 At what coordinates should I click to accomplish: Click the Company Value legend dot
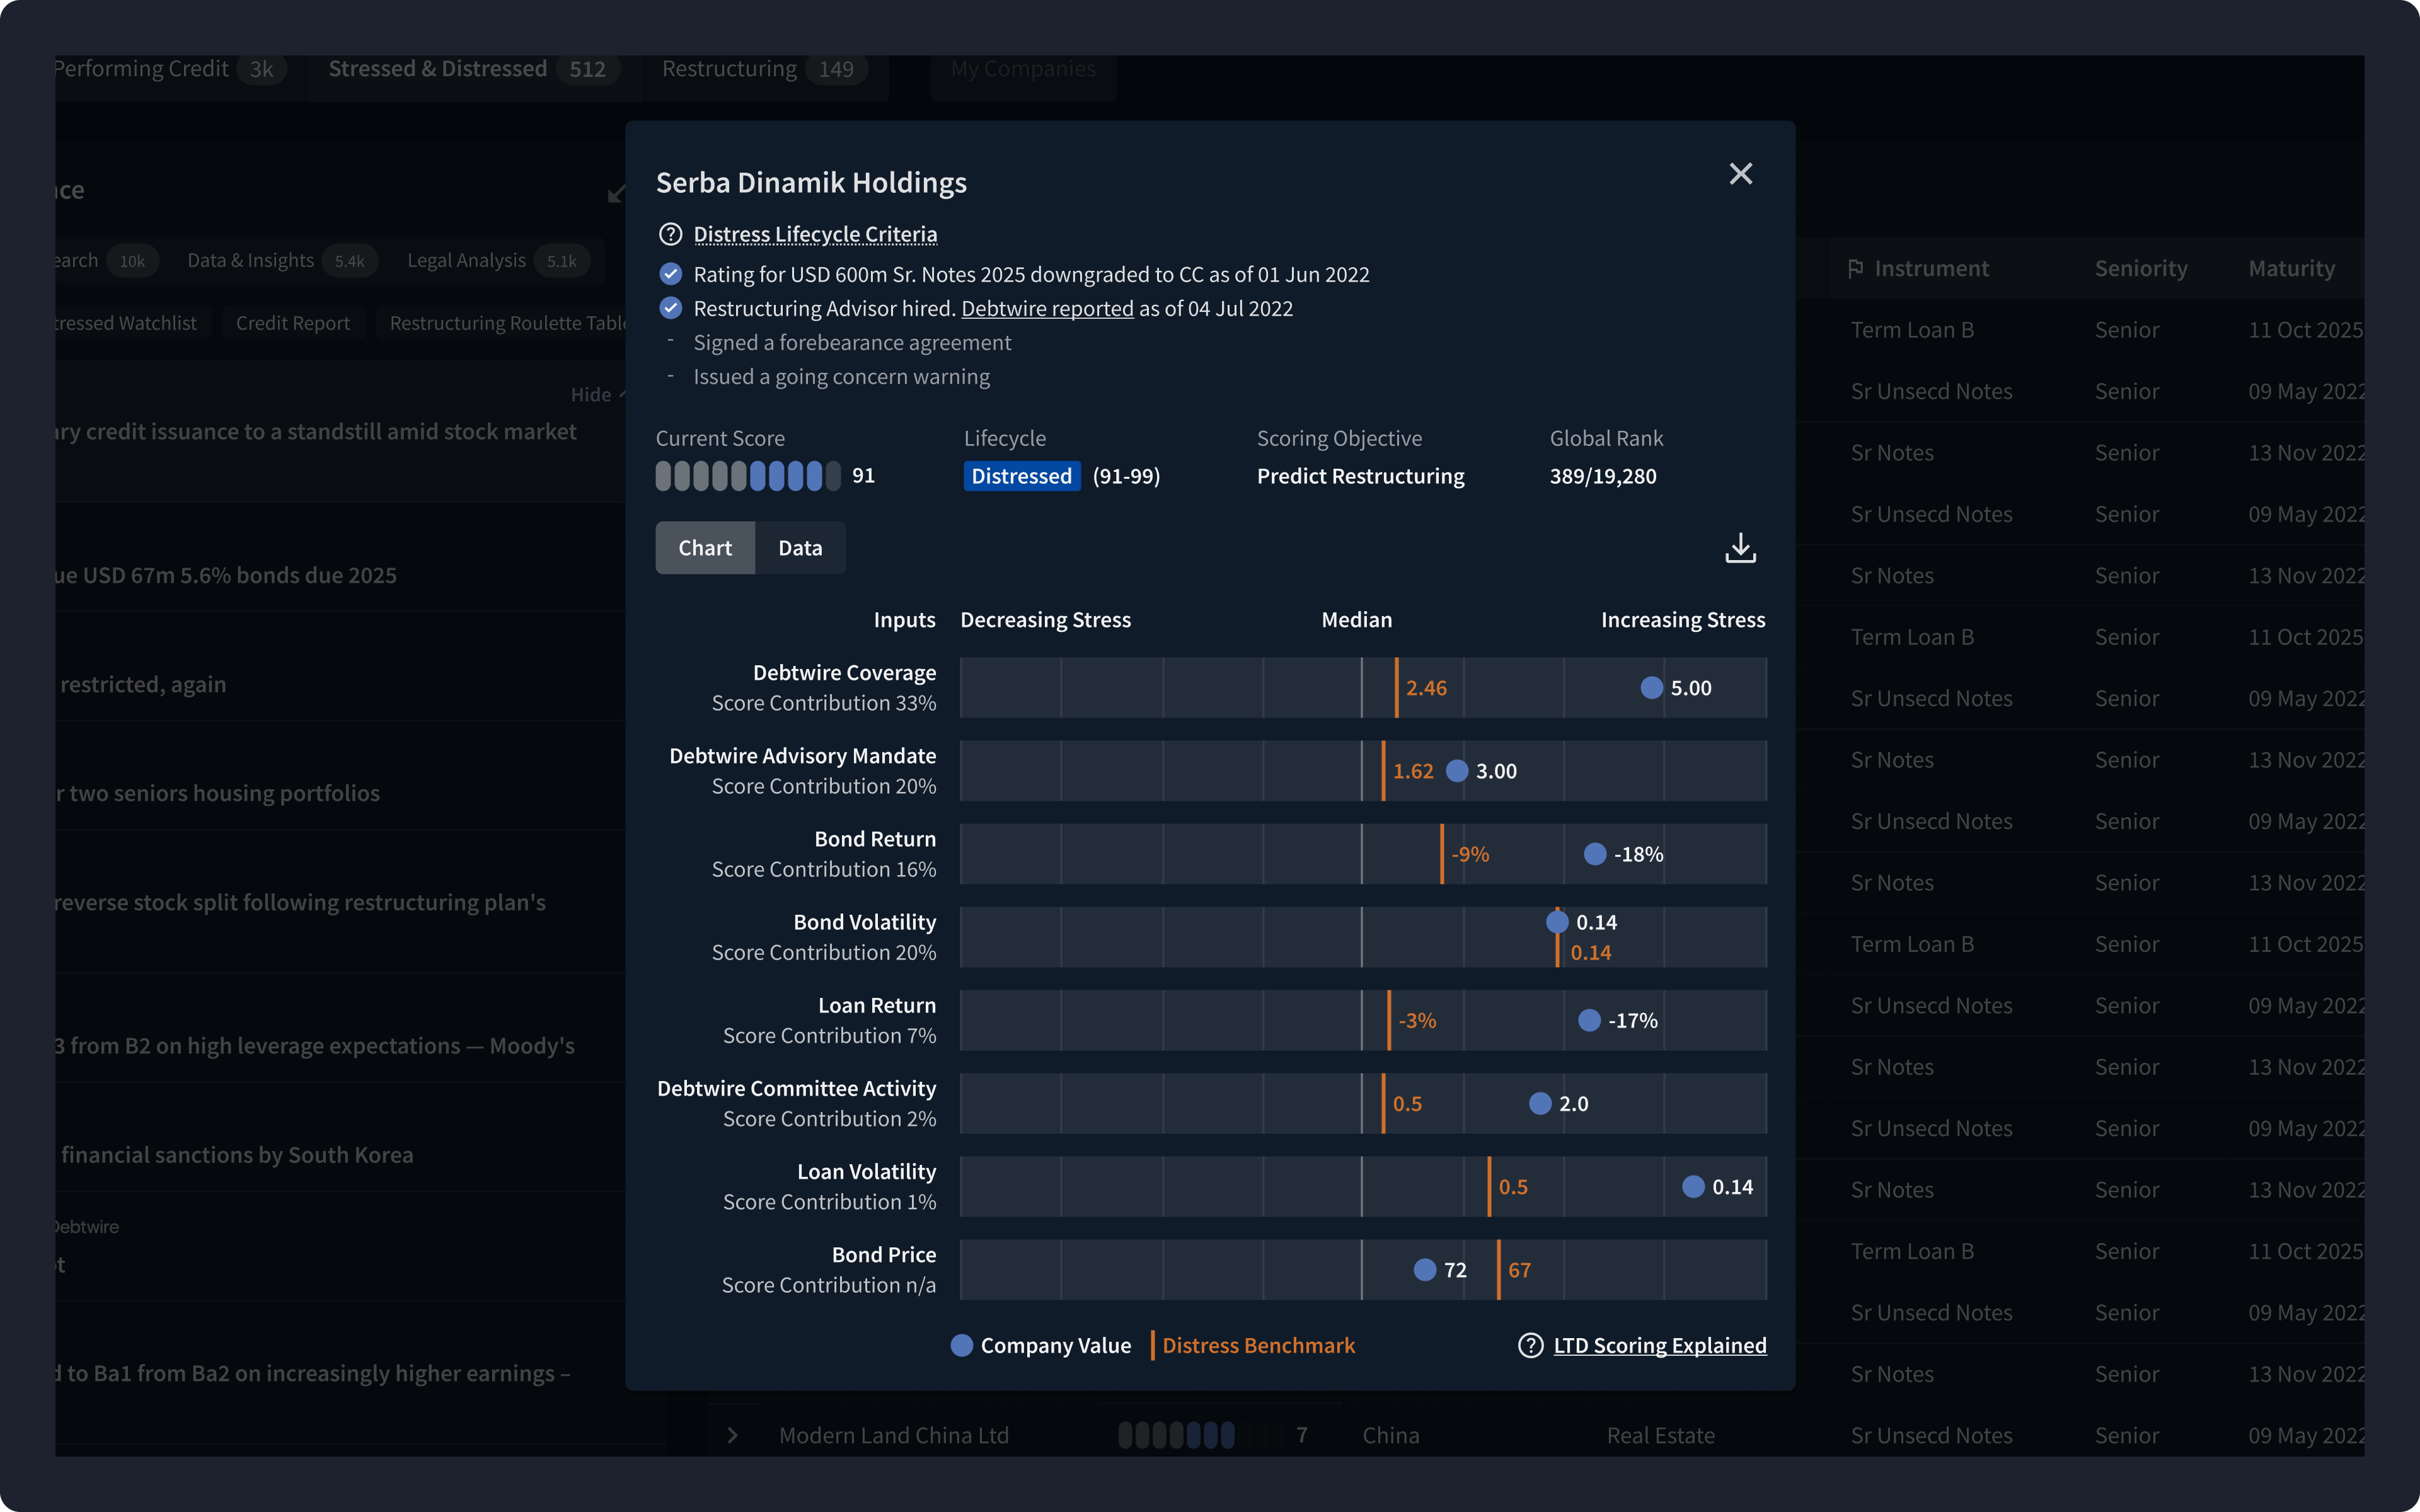(x=961, y=1345)
